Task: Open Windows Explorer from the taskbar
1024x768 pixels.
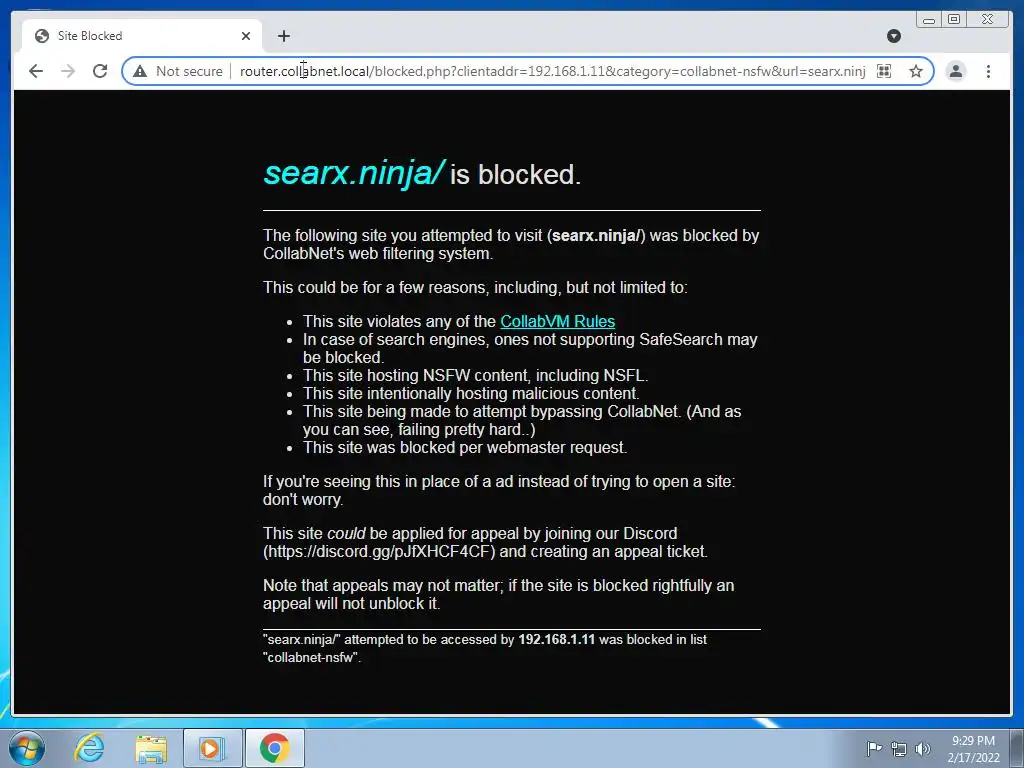Action: point(151,748)
